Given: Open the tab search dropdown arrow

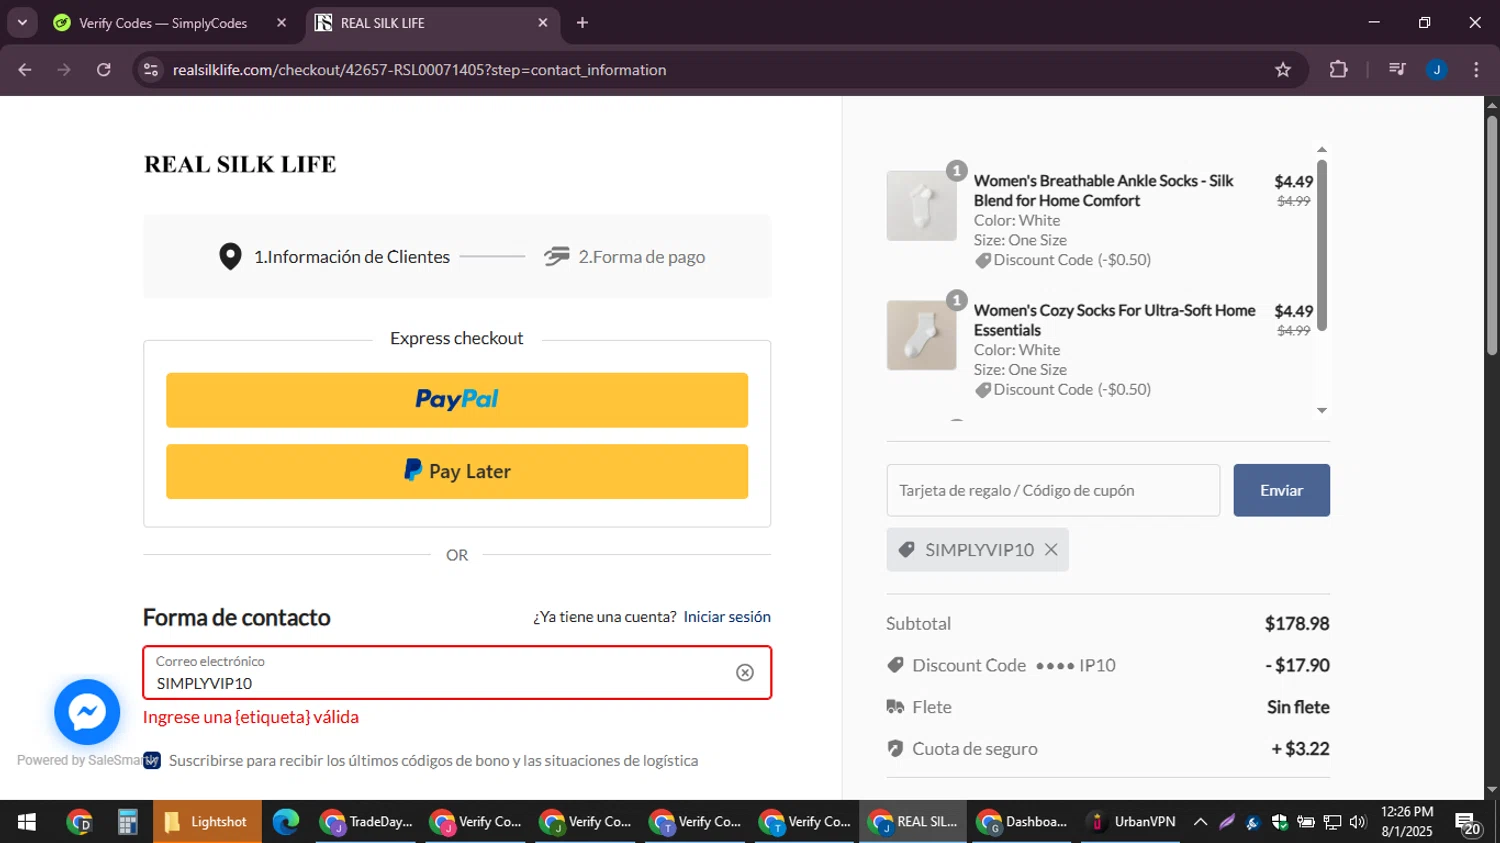Looking at the screenshot, I should tap(21, 23).
